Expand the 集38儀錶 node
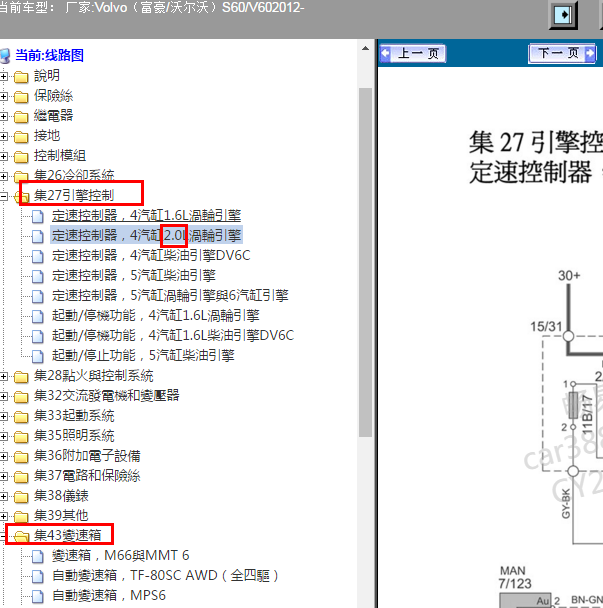 pos(3,496)
